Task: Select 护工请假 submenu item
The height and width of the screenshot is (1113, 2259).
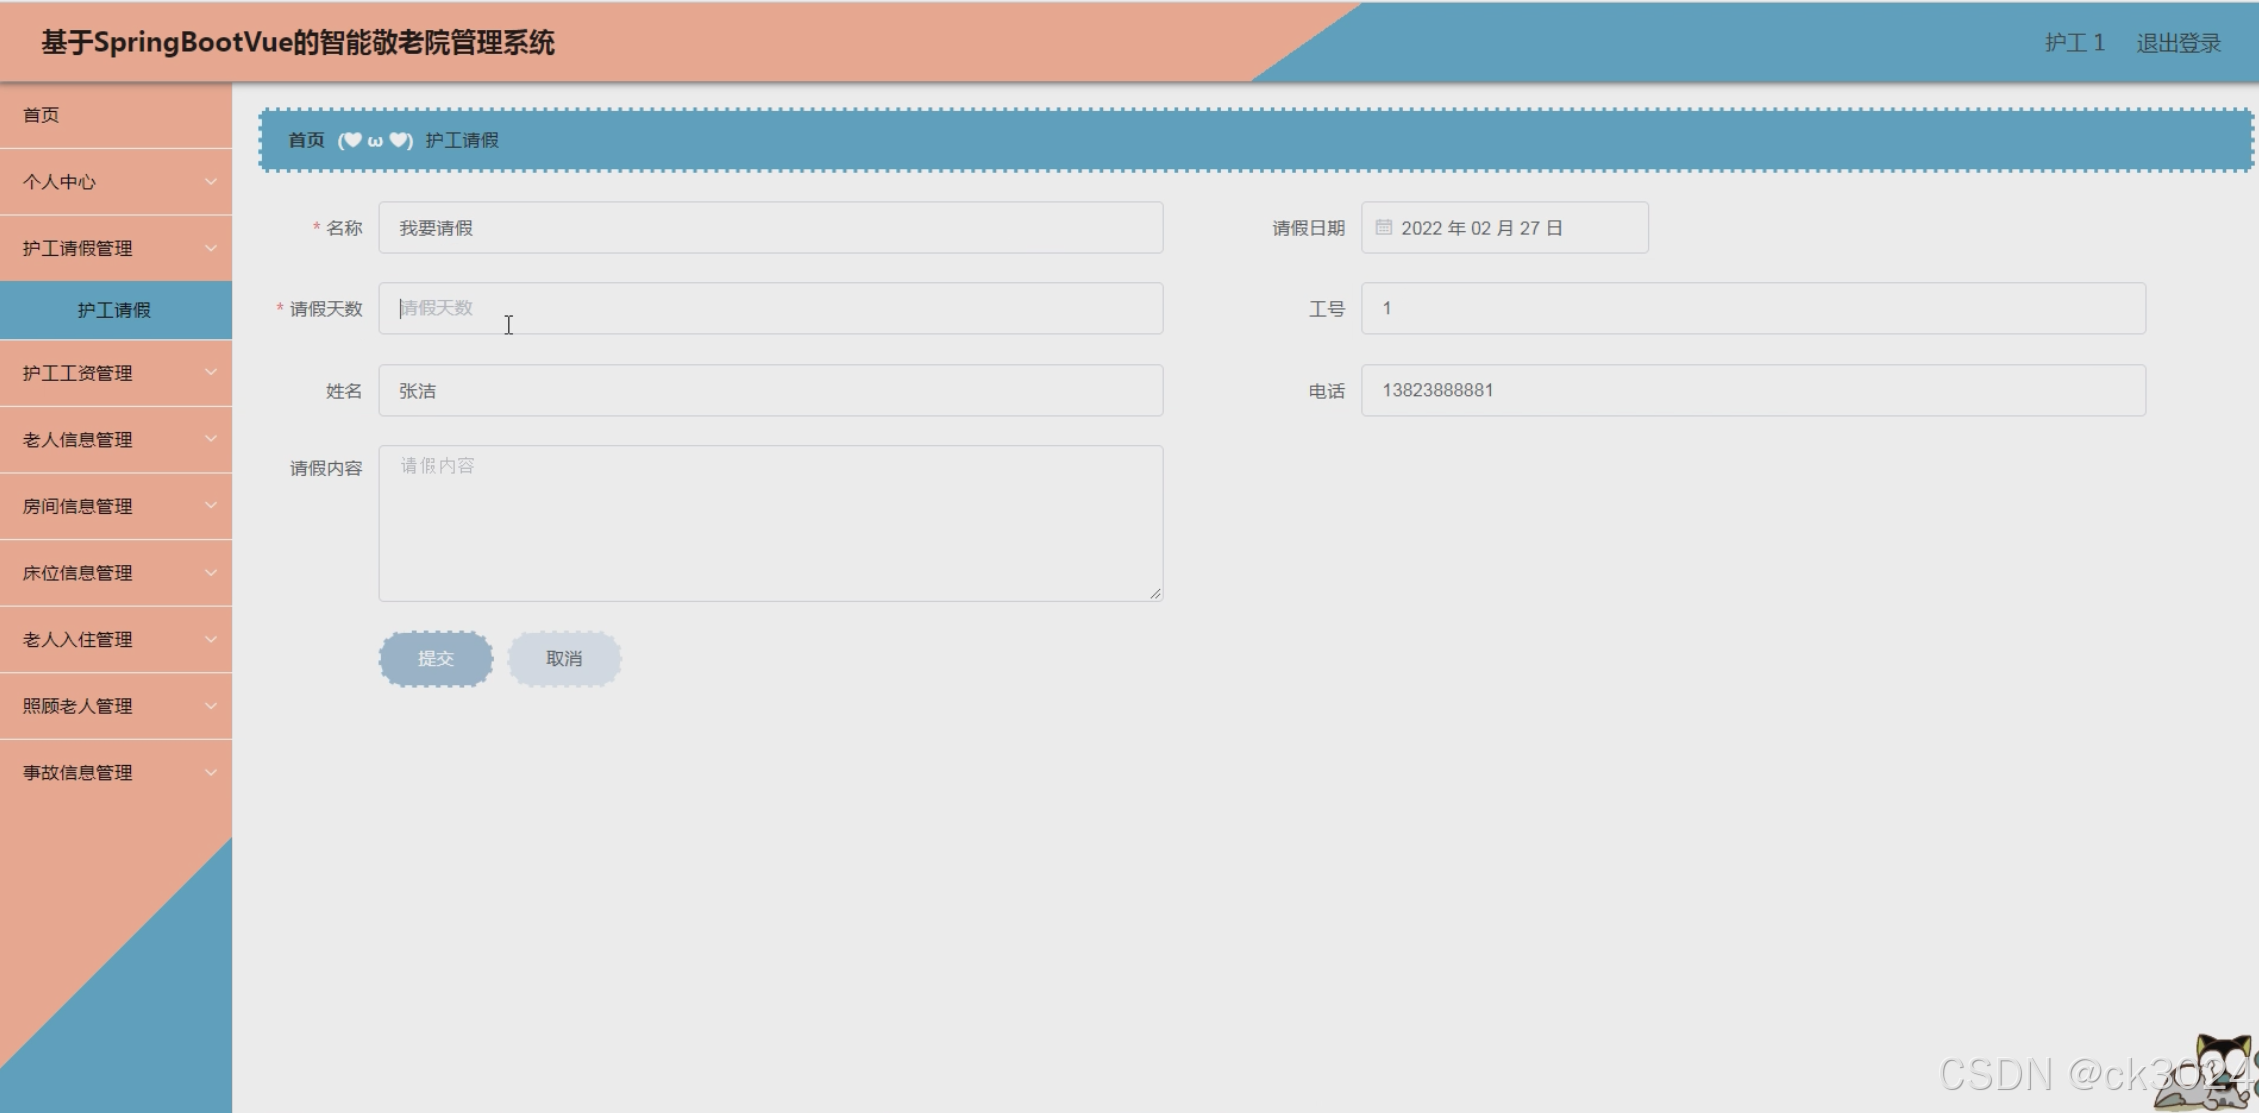Action: tap(114, 310)
